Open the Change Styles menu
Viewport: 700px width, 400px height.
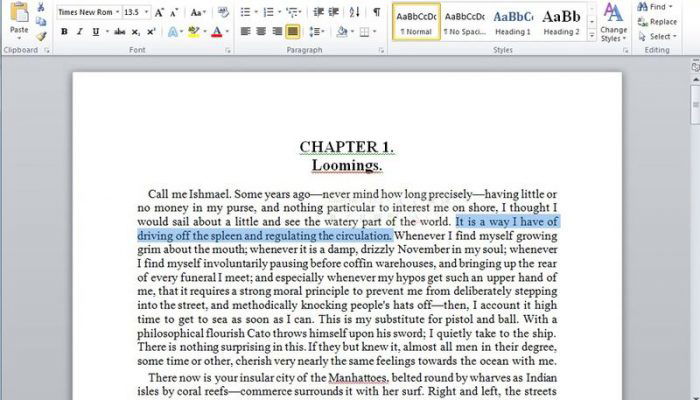click(x=613, y=21)
